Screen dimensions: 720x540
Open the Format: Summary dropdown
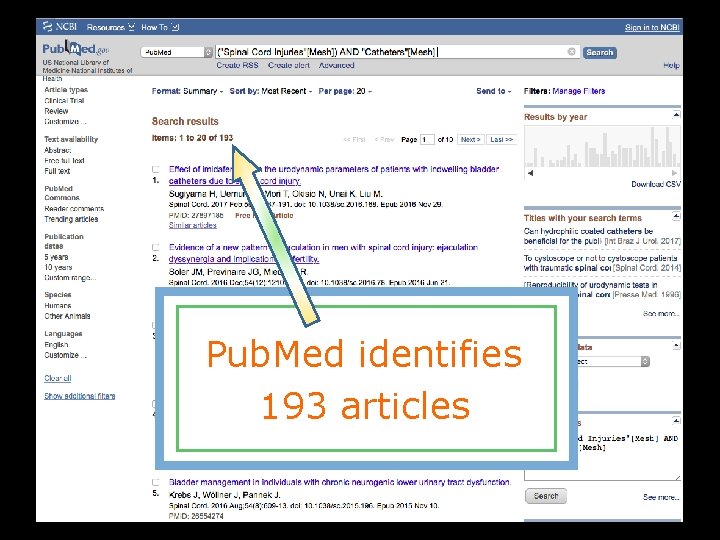point(187,91)
